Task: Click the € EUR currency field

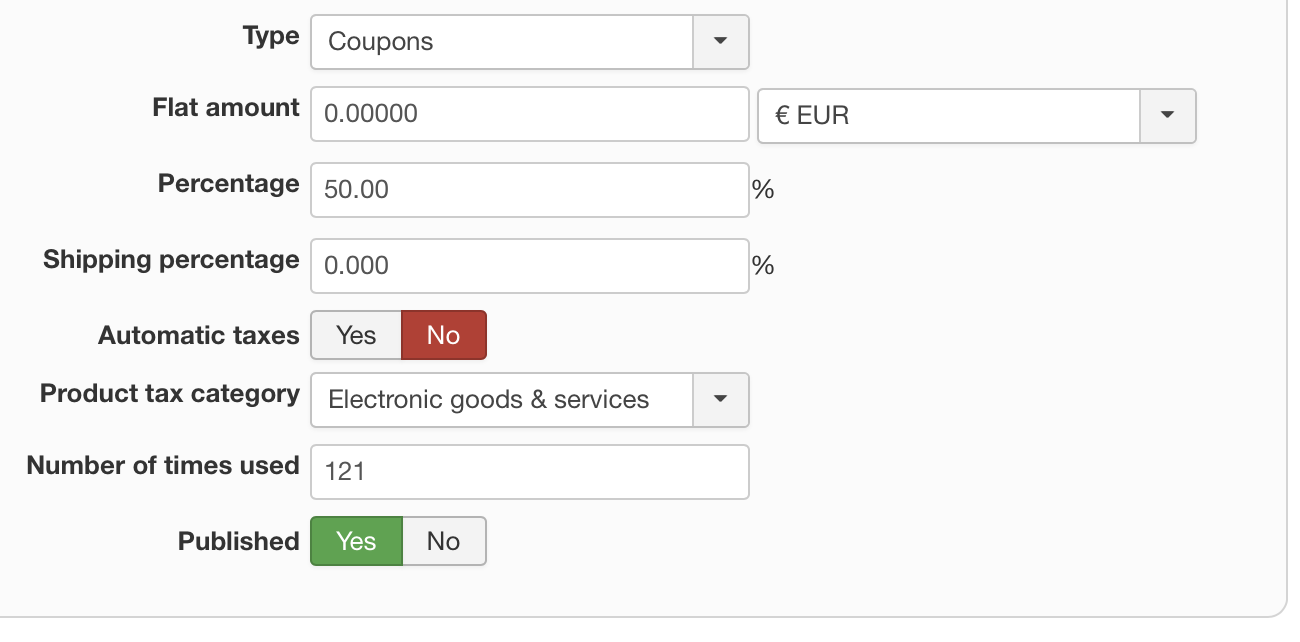Action: coord(949,115)
